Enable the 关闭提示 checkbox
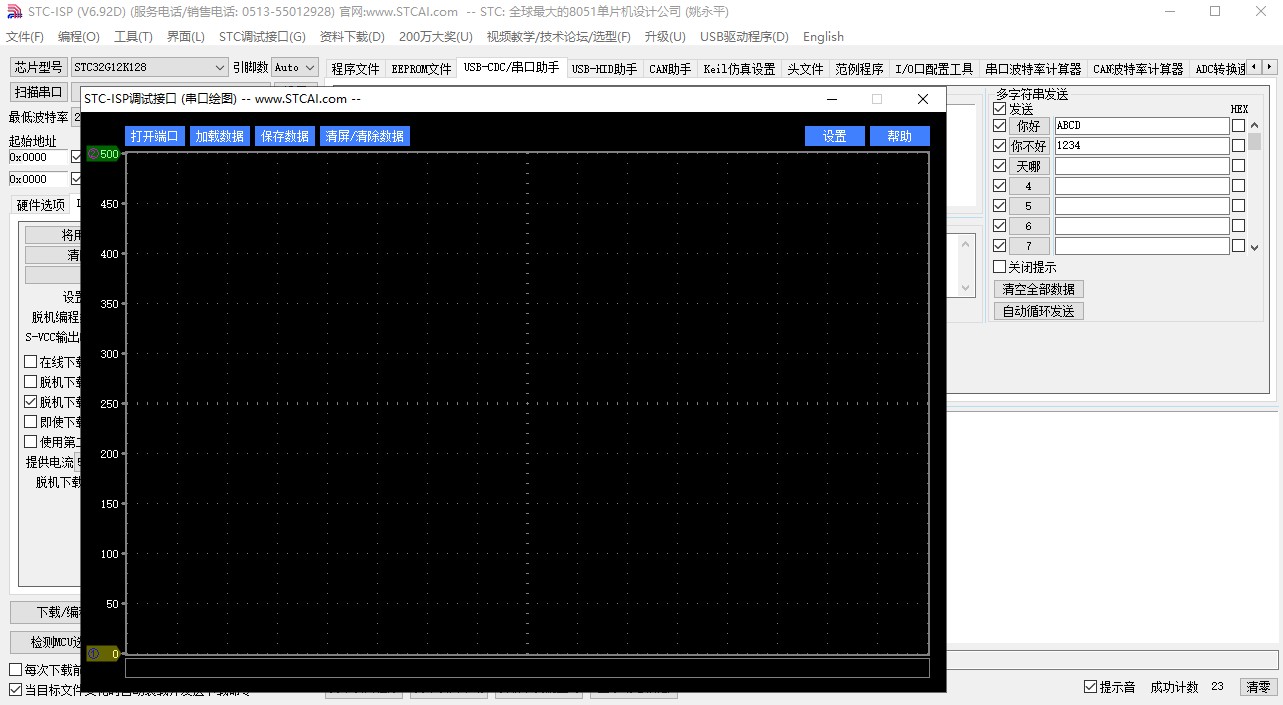The height and width of the screenshot is (705, 1283). tap(999, 267)
